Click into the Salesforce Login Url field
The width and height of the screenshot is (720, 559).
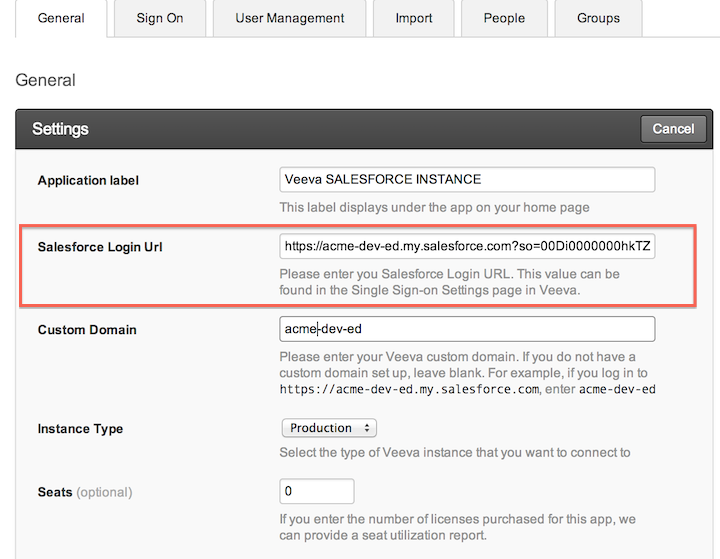[x=467, y=247]
